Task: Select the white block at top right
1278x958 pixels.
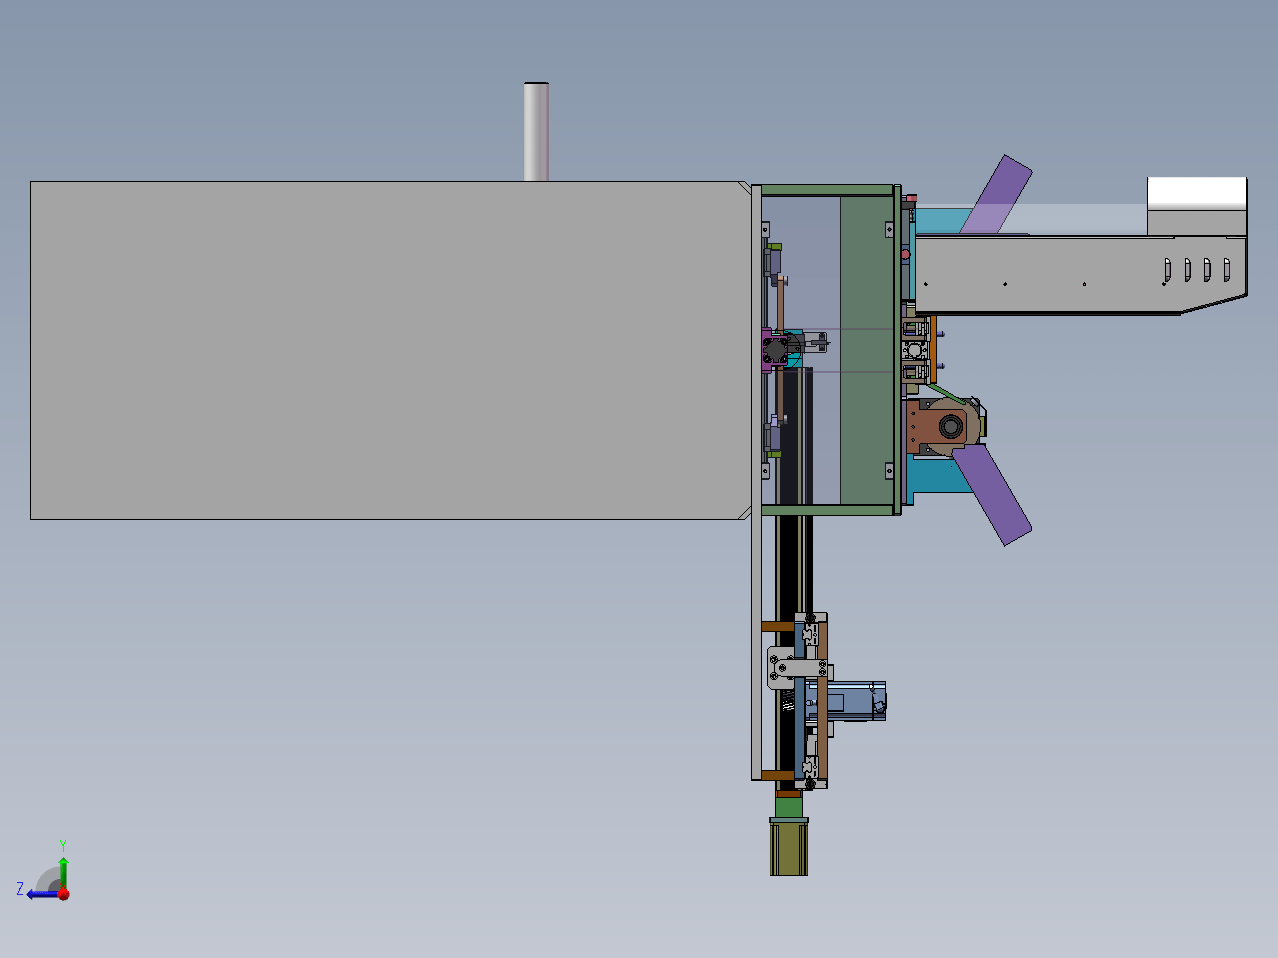Action: 1197,193
